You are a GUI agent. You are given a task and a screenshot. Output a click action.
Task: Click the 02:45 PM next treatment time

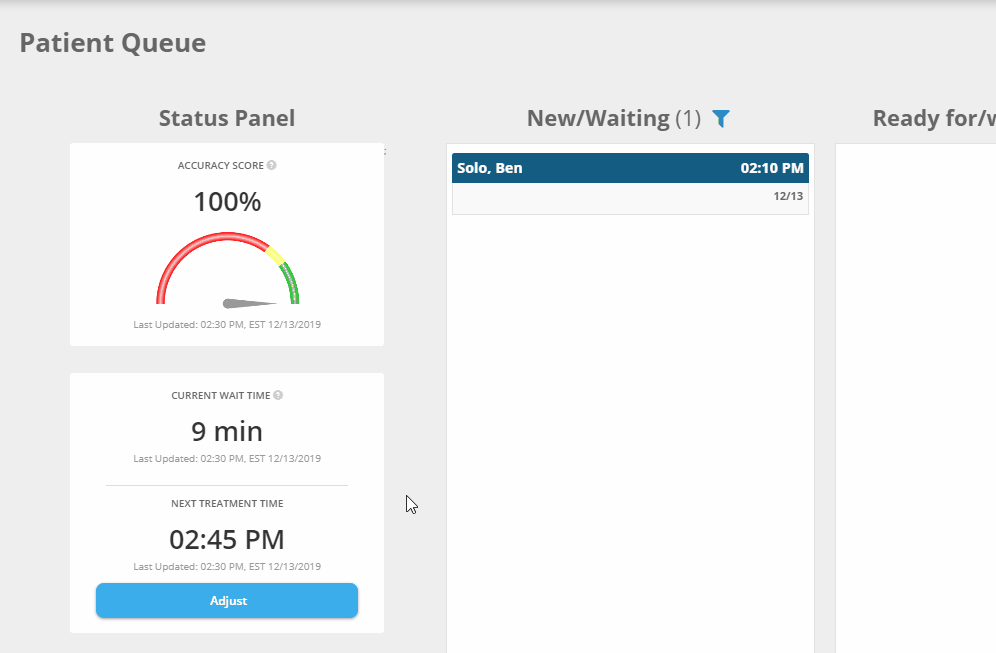[x=227, y=540]
